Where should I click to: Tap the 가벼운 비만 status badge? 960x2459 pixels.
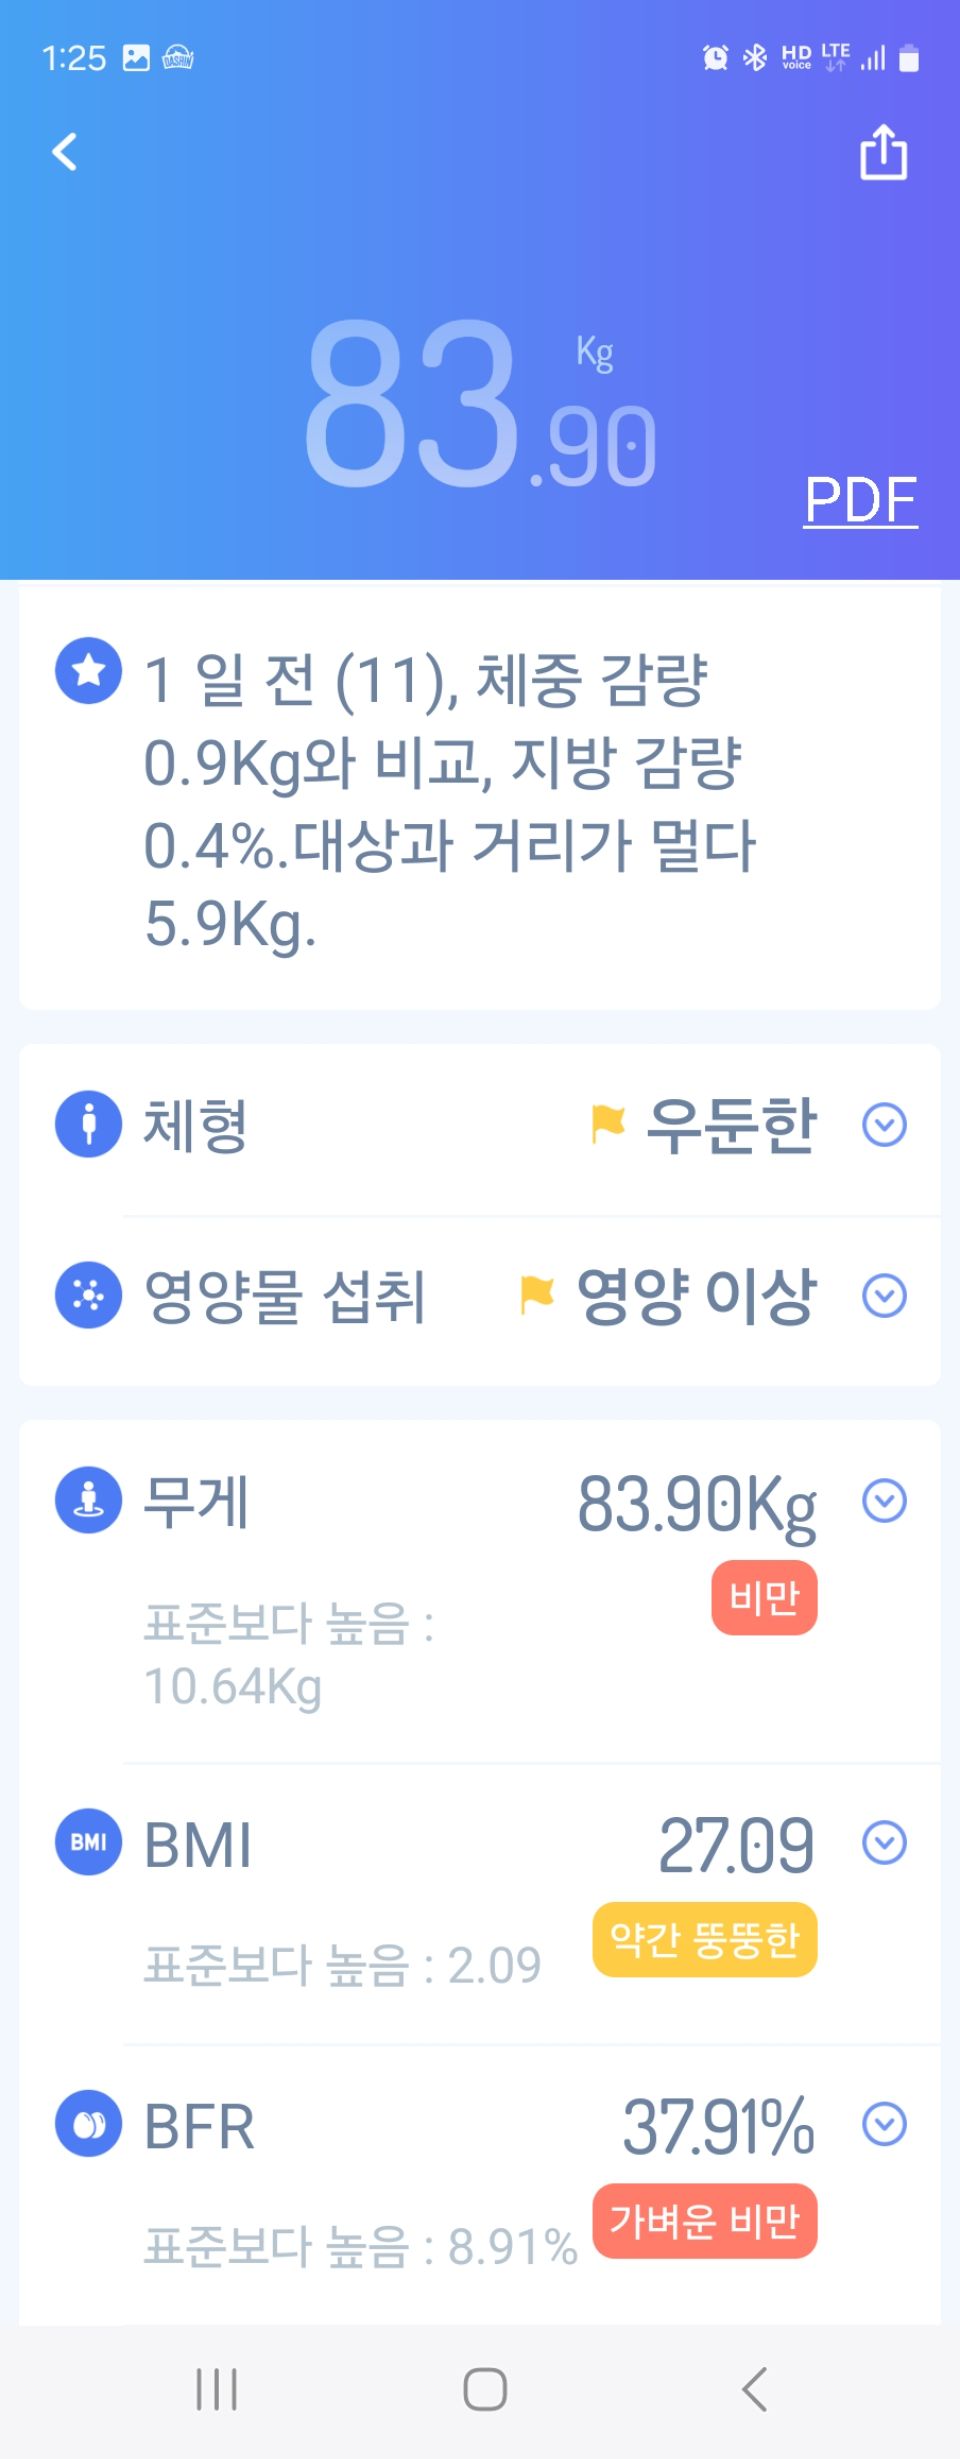click(x=705, y=2221)
